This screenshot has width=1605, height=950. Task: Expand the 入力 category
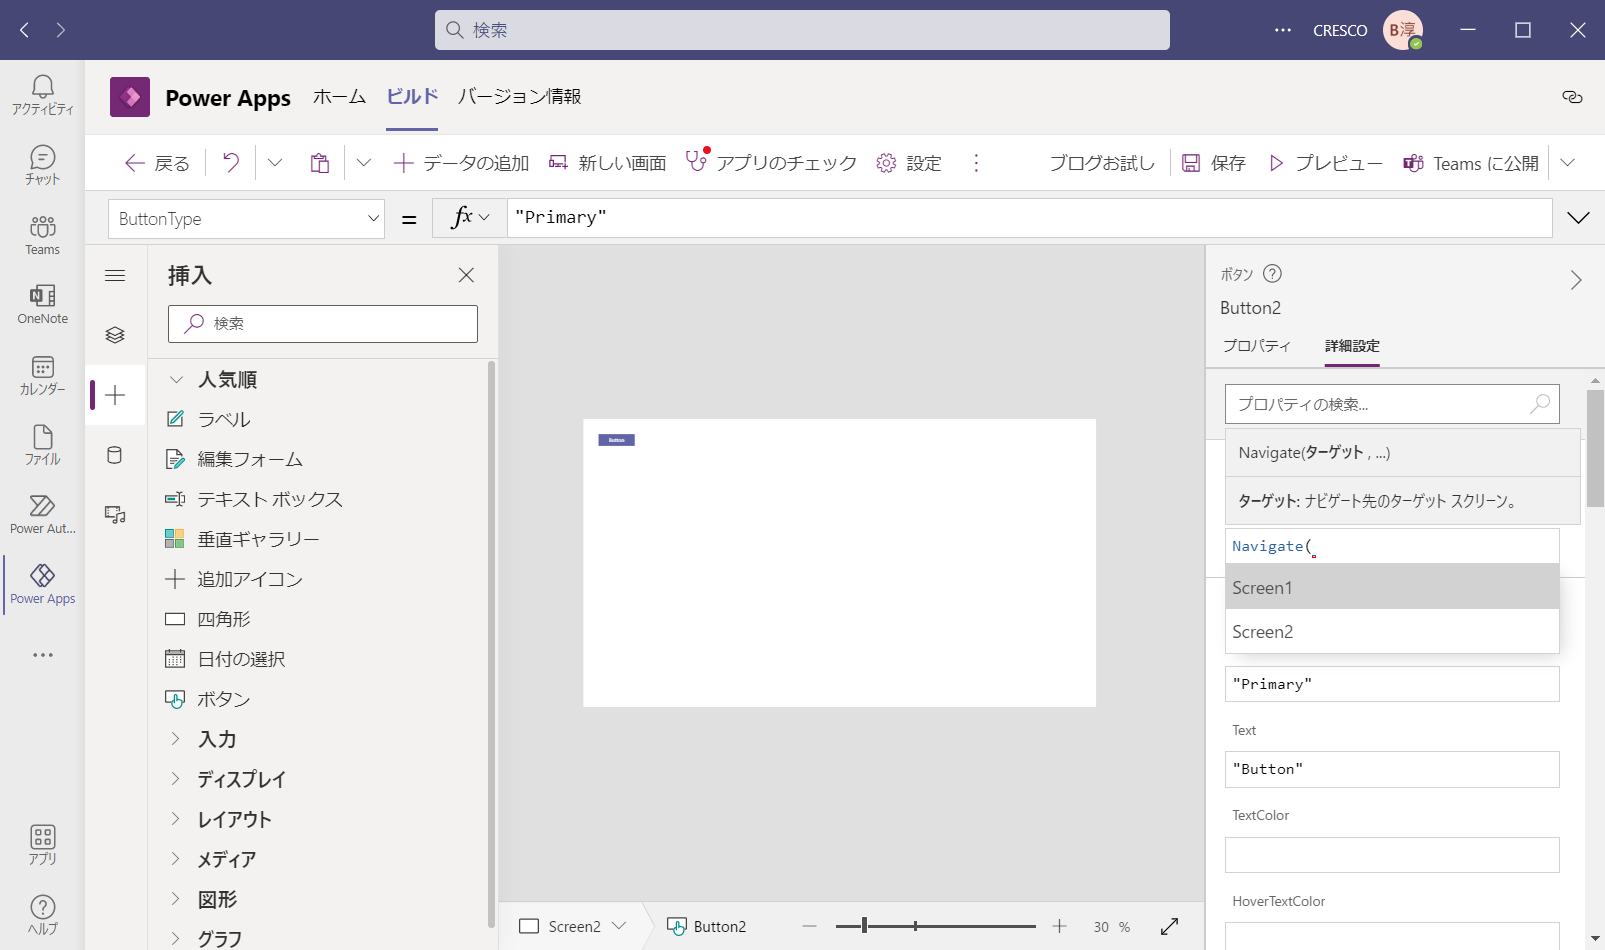point(176,739)
